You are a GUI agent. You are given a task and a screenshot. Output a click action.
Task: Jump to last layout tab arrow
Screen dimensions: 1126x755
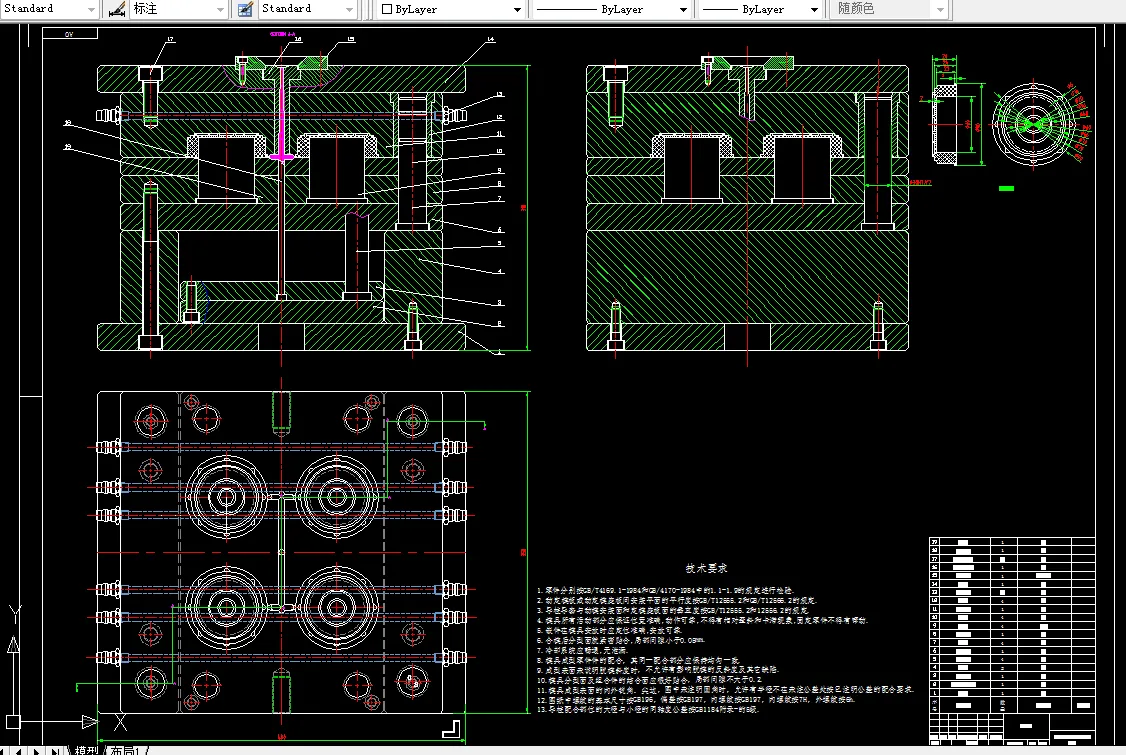click(x=55, y=751)
